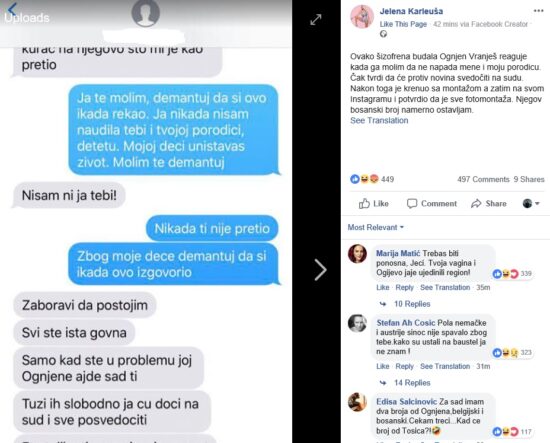Tap the back arrow beside Uploads
The height and width of the screenshot is (443, 550).
pyautogui.click(x=12, y=9)
